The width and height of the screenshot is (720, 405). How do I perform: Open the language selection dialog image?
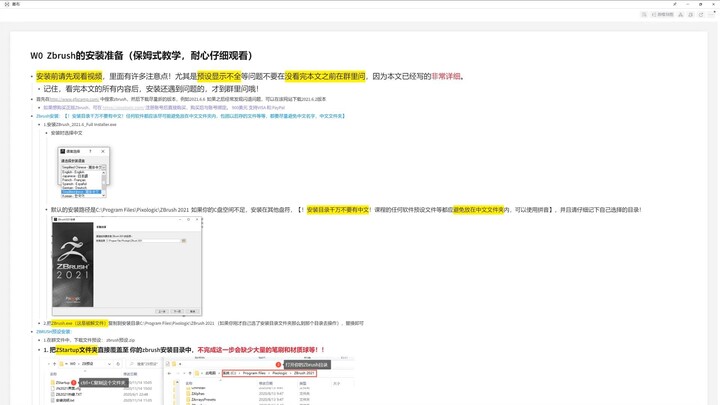84,173
